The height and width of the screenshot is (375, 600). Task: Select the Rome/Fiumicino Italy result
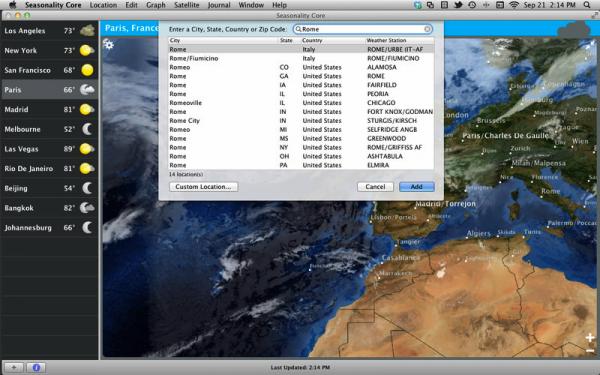point(301,58)
